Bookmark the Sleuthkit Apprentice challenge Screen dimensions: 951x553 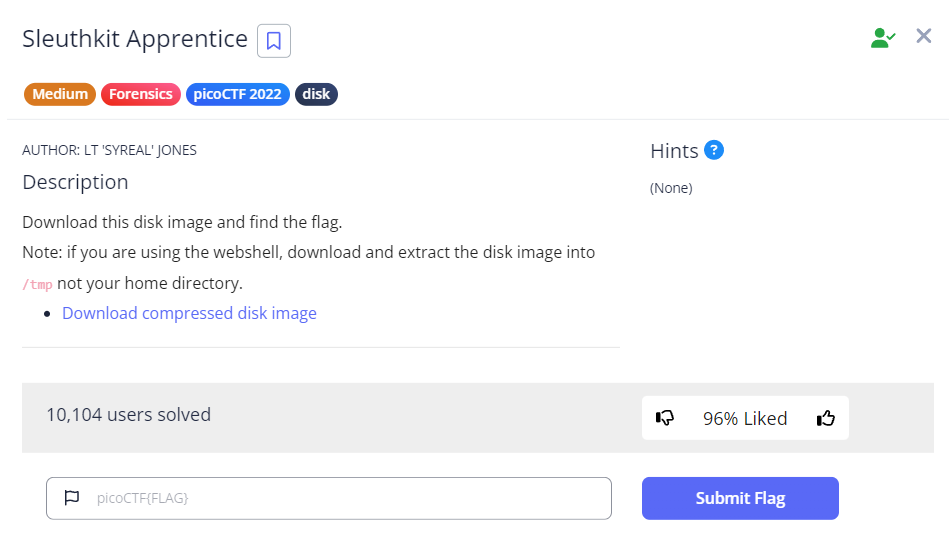pyautogui.click(x=274, y=41)
